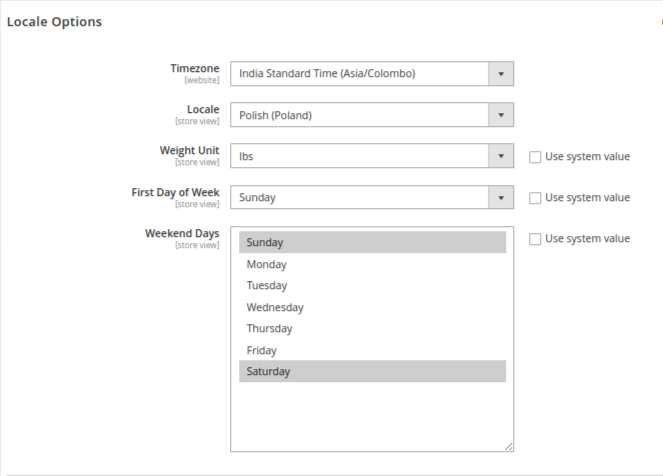Click the Weekend Days list resize handle

click(x=508, y=447)
